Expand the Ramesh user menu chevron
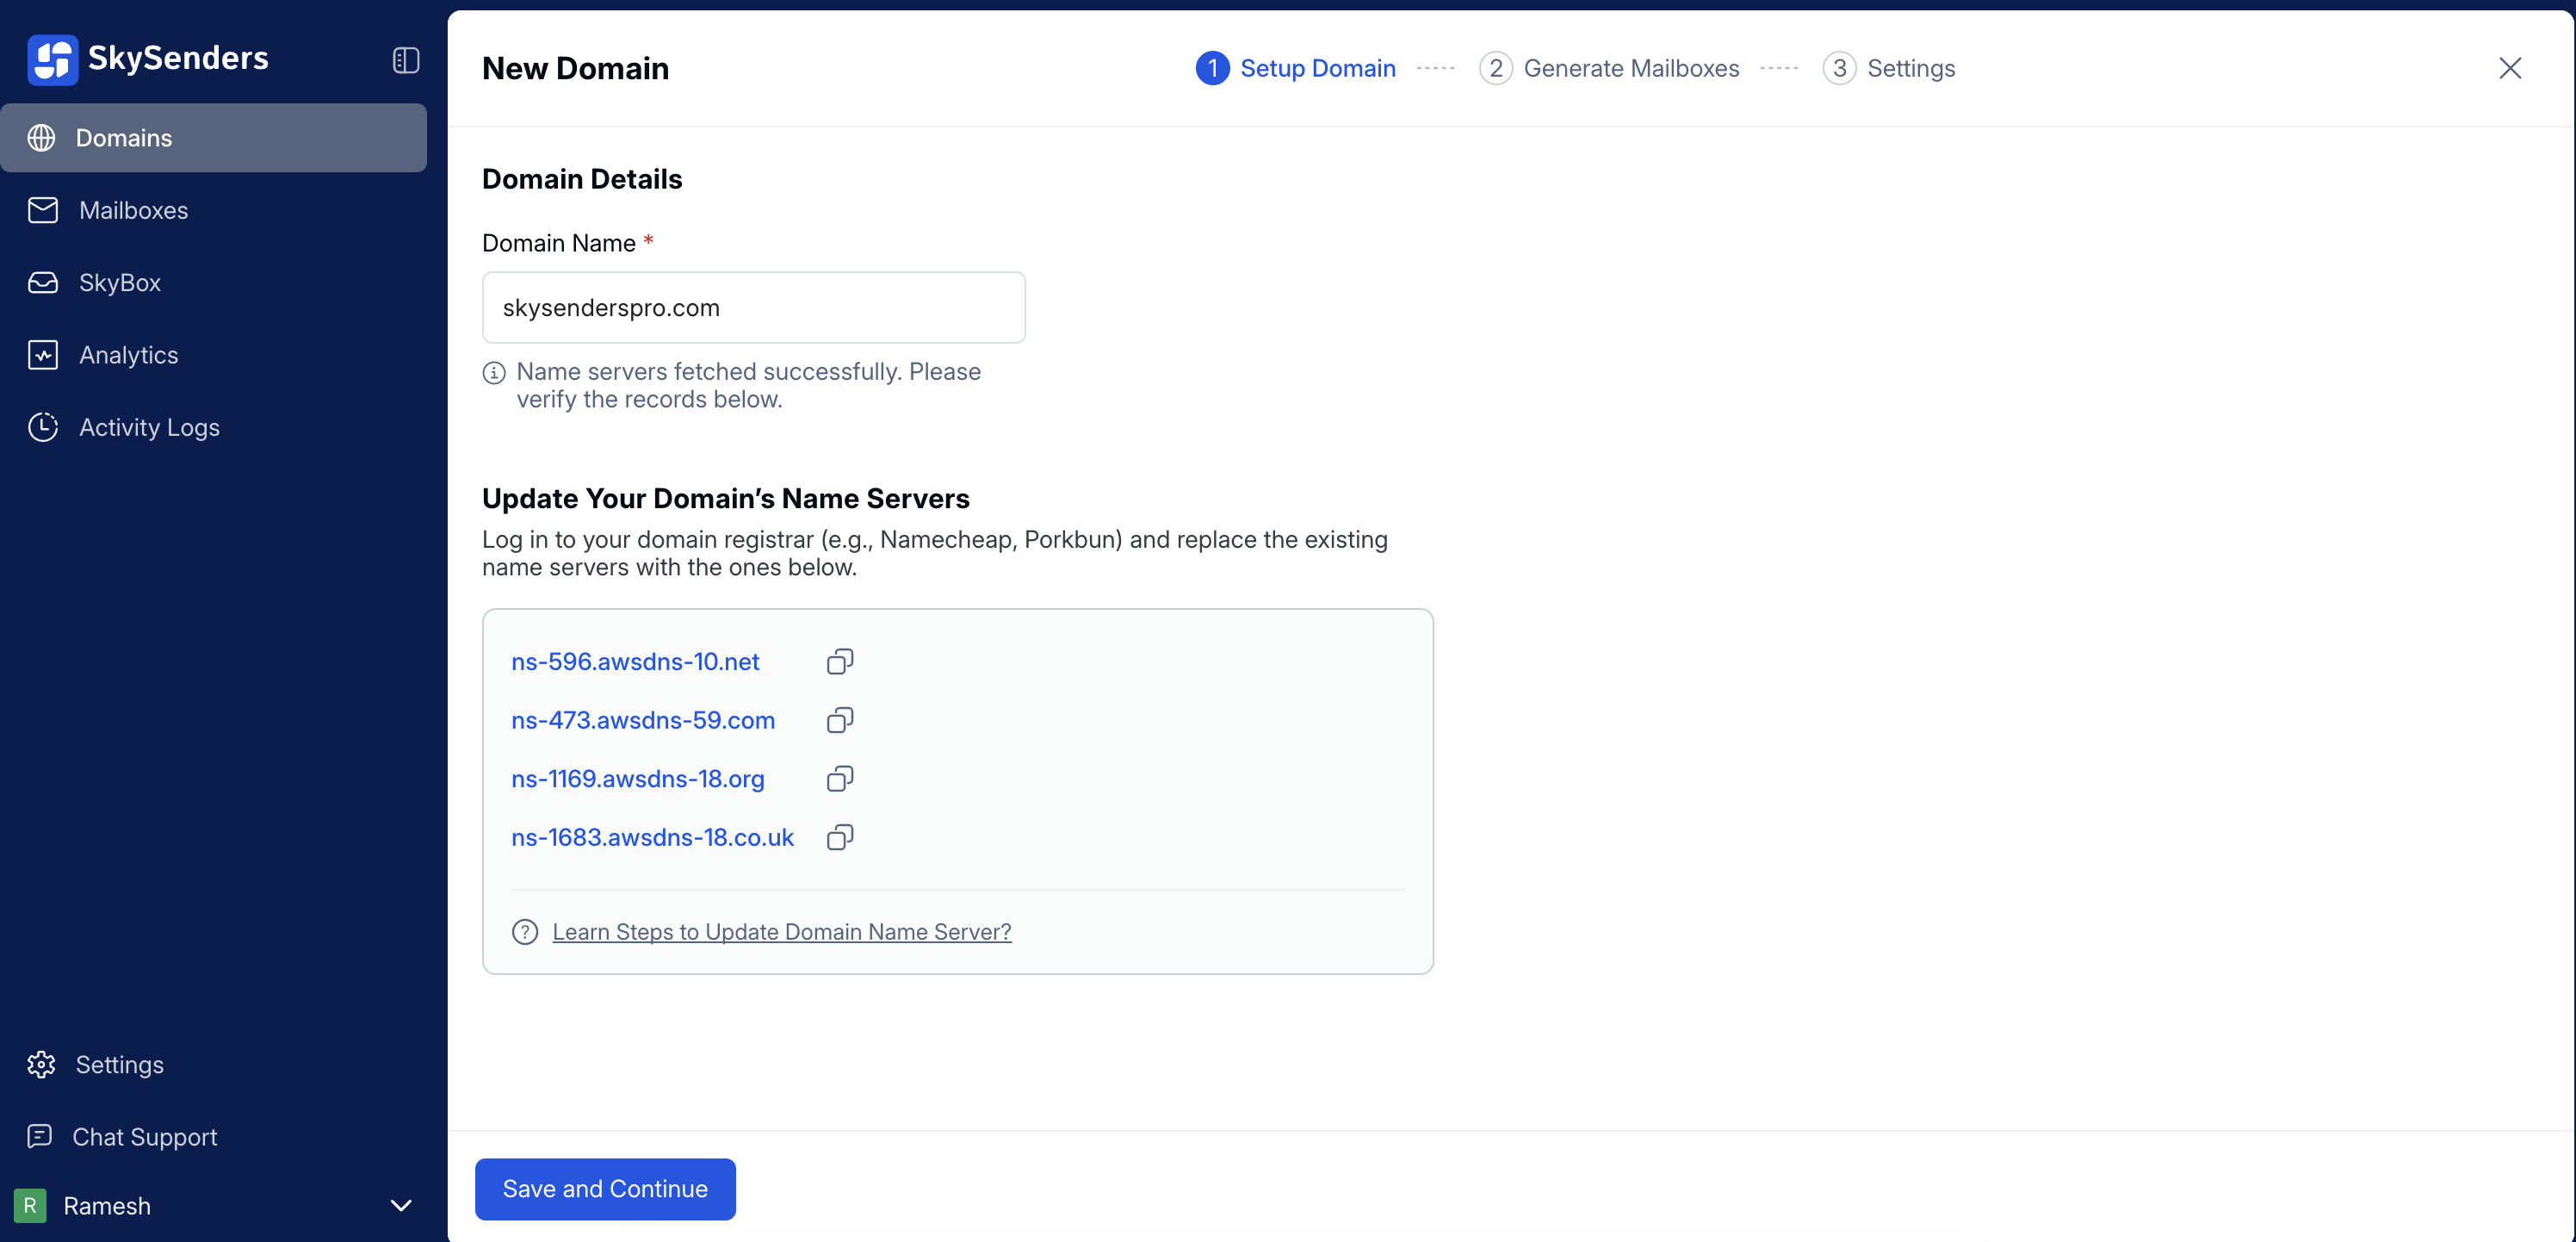 click(x=401, y=1205)
